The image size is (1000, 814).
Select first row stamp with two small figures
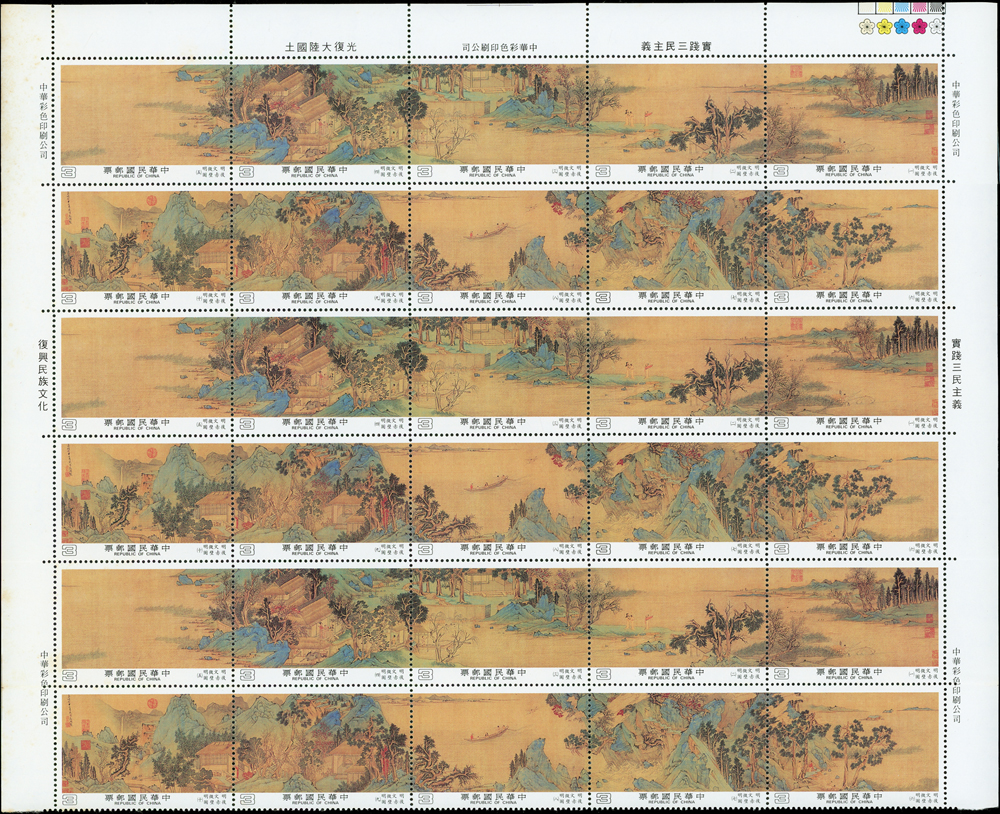tap(676, 120)
